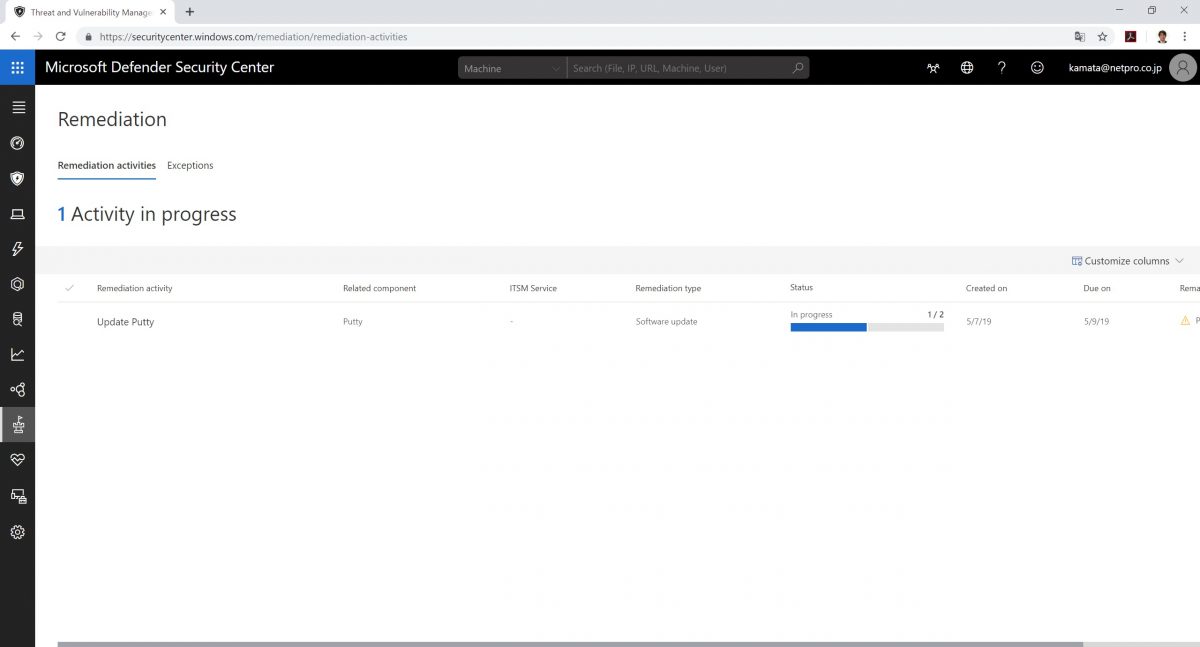Open the Machine search type dropdown
Screen dimensions: 1200x647
tap(512, 68)
